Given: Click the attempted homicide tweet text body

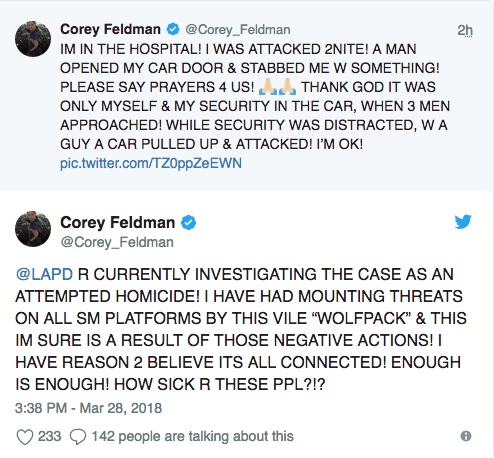Looking at the screenshot, I should click(x=241, y=329).
